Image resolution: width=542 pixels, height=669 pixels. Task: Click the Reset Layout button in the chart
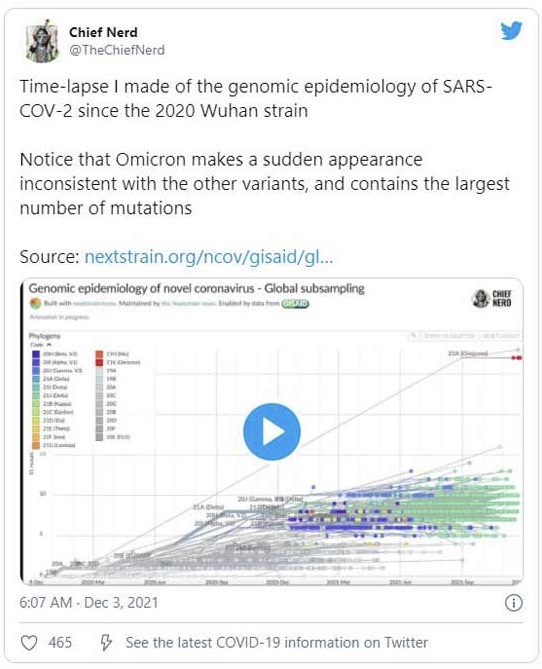pyautogui.click(x=501, y=336)
